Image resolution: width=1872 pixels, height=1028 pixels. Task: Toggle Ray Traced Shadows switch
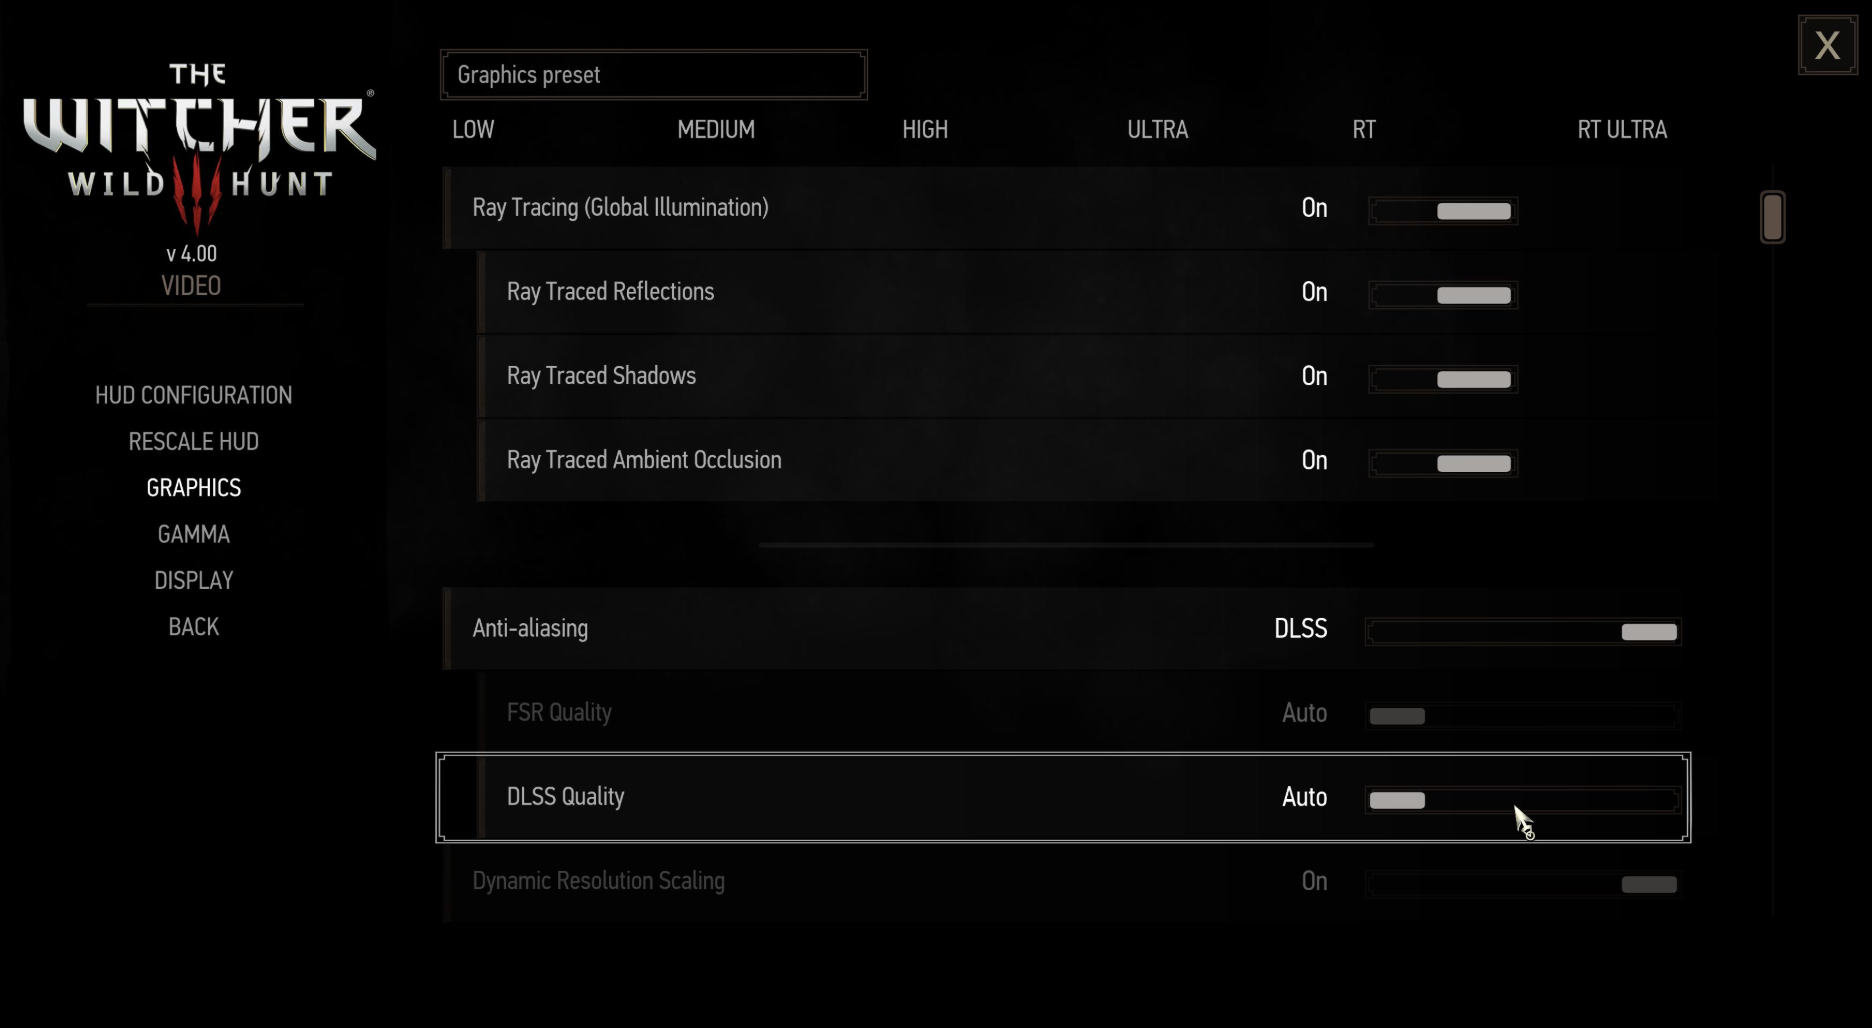(1443, 379)
